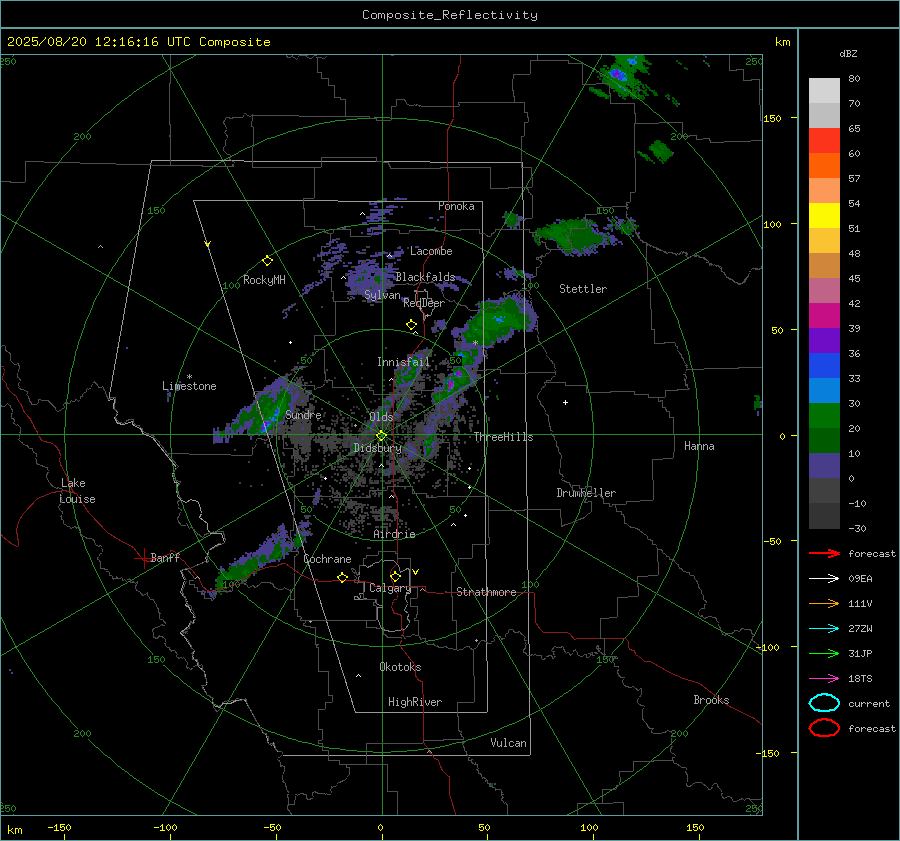Click the magenta 18TS arrow icon
The image size is (900, 841).
pyautogui.click(x=824, y=679)
